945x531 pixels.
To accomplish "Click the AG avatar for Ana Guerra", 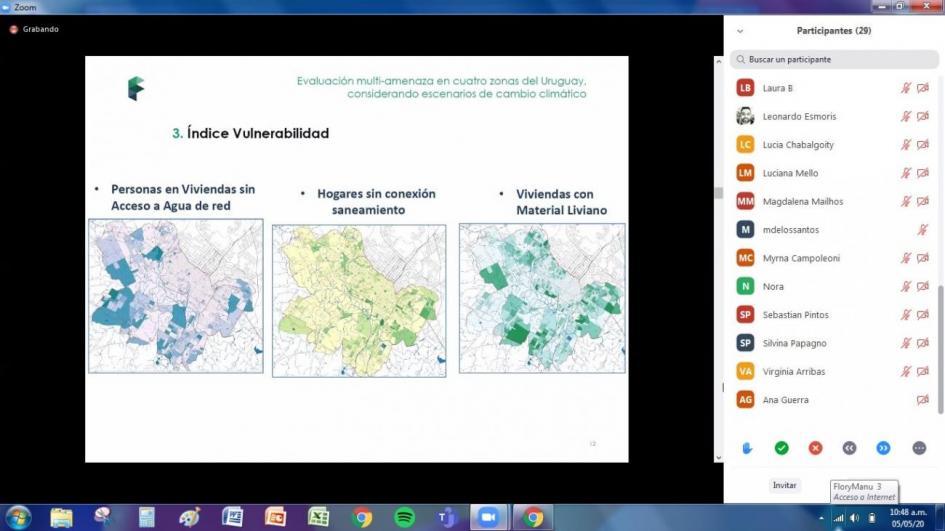I will click(x=746, y=400).
